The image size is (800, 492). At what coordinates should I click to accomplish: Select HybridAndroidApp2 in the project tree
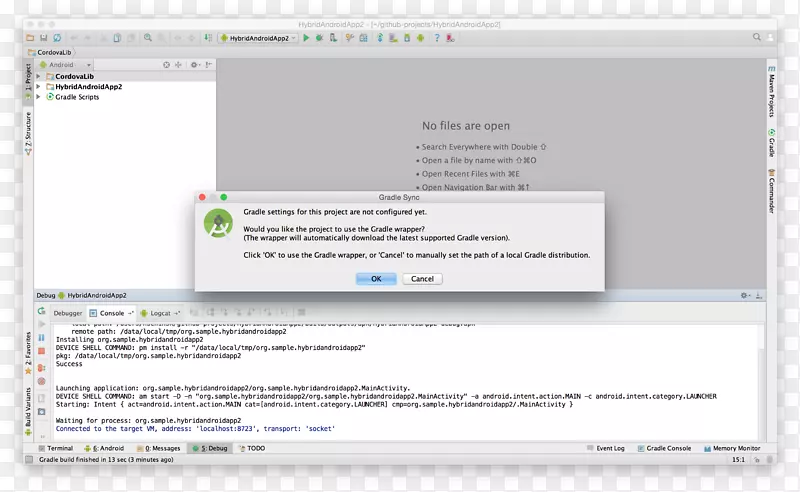(x=88, y=87)
